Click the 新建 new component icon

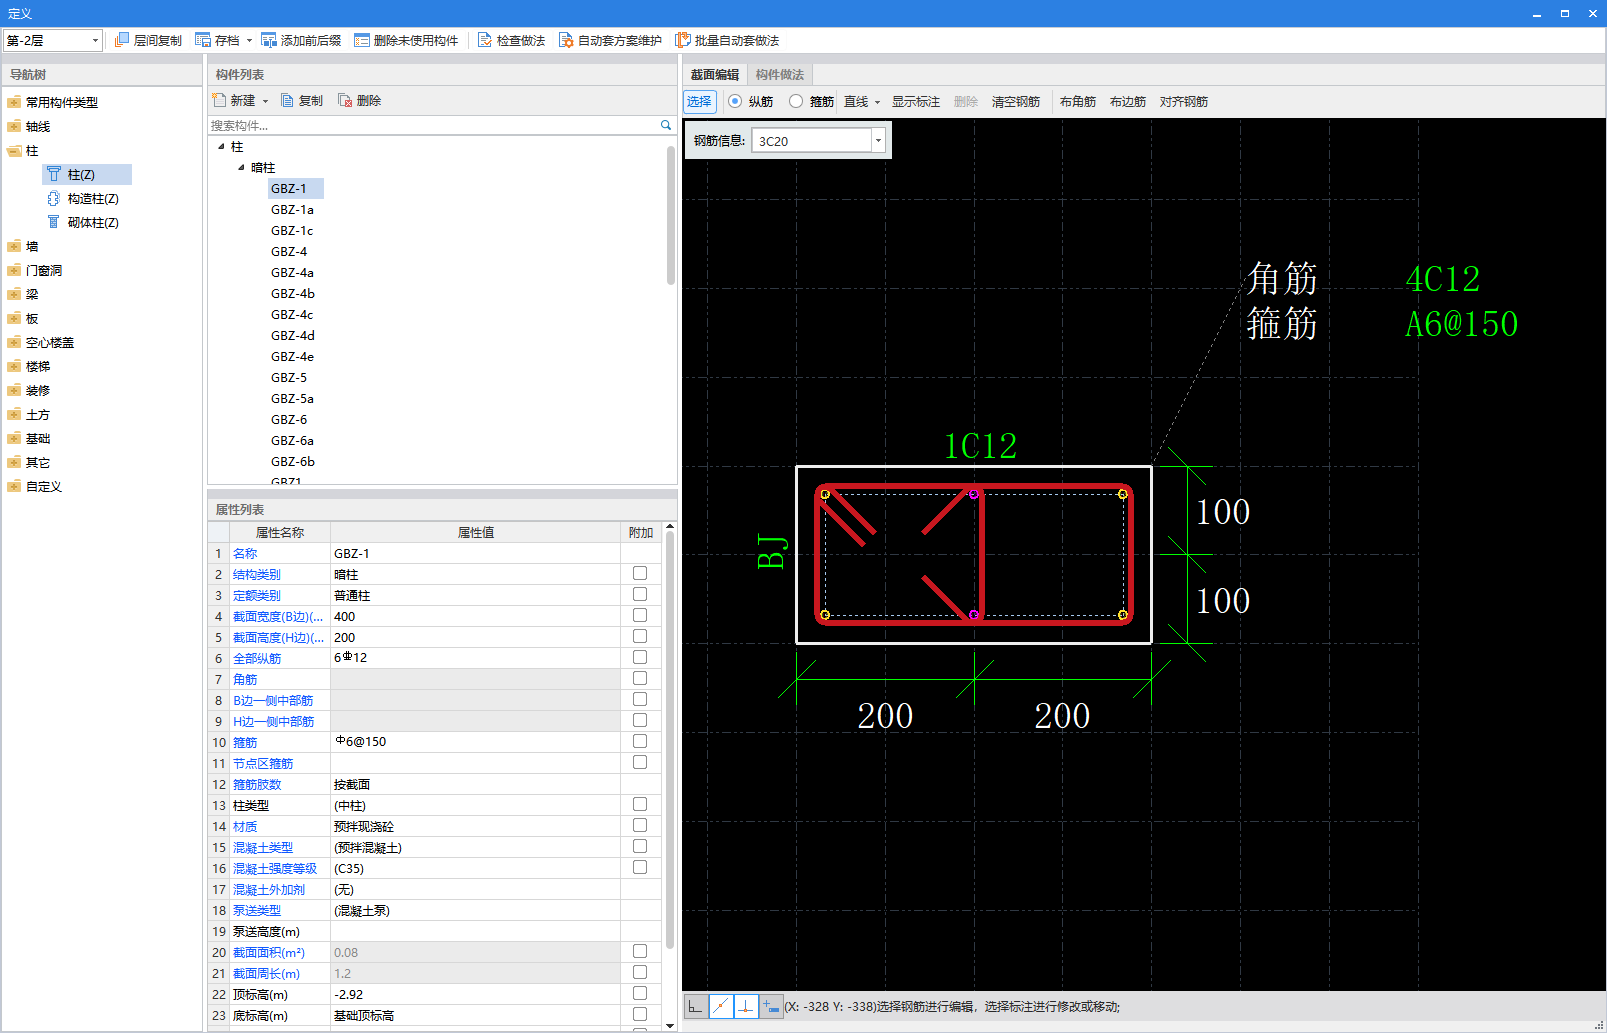point(220,100)
